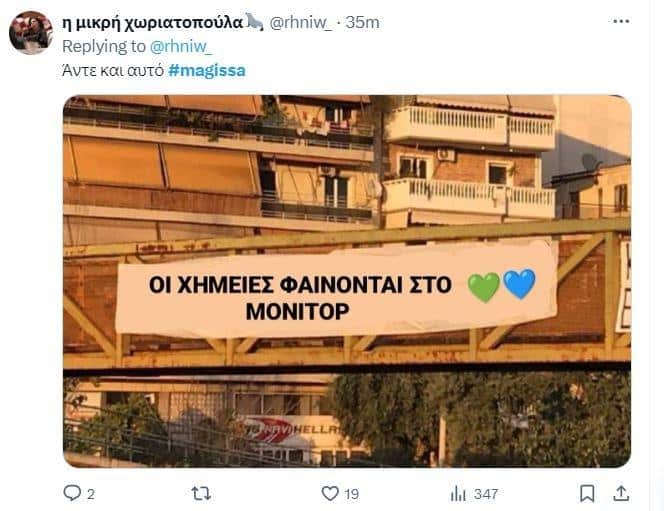The width and height of the screenshot is (664, 511).
Task: Bookmark this tweet
Action: (x=587, y=493)
